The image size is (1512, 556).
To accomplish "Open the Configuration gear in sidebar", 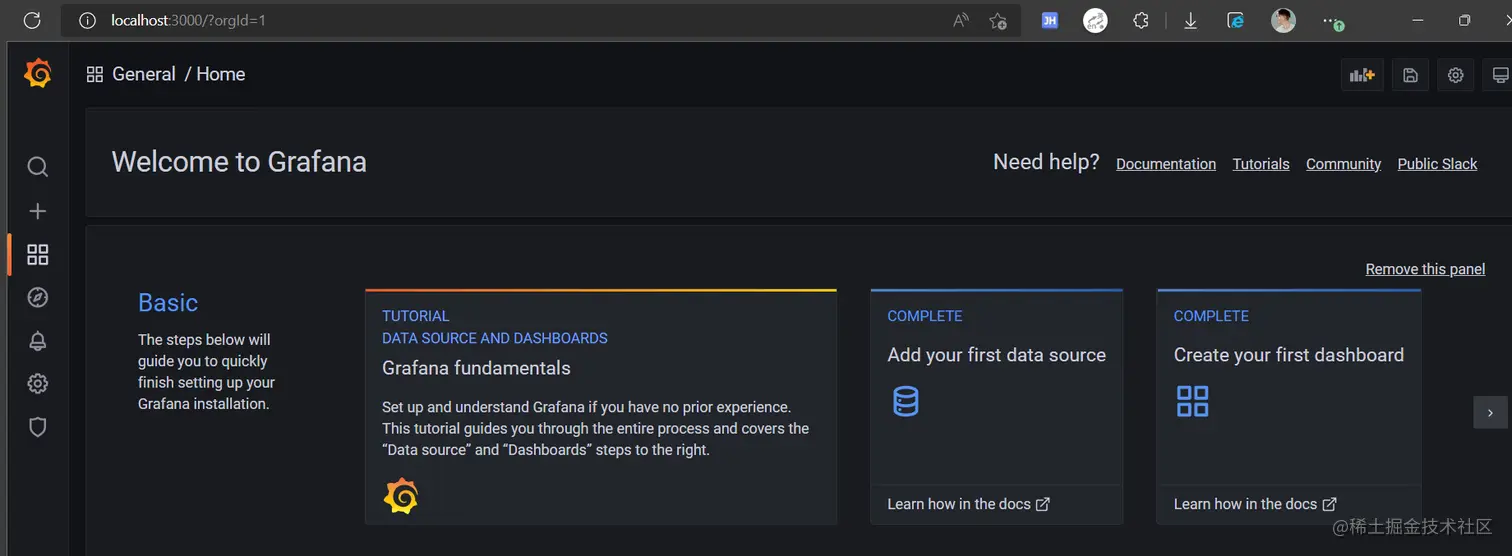I will click(37, 384).
